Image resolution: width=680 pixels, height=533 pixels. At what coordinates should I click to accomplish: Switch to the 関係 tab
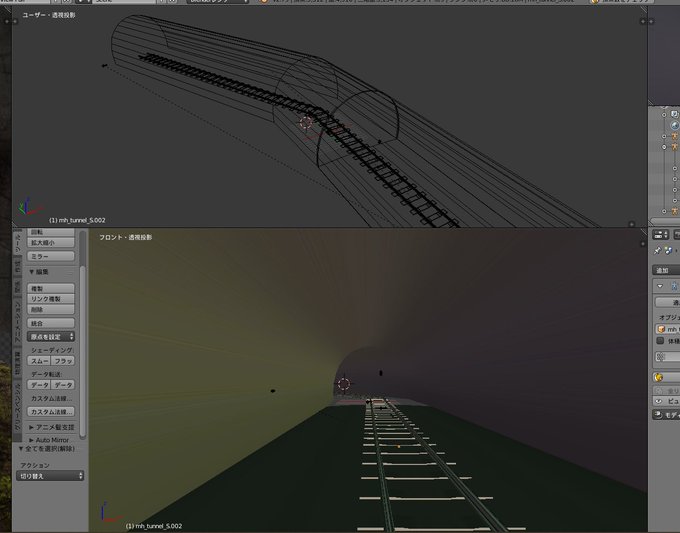point(17,286)
